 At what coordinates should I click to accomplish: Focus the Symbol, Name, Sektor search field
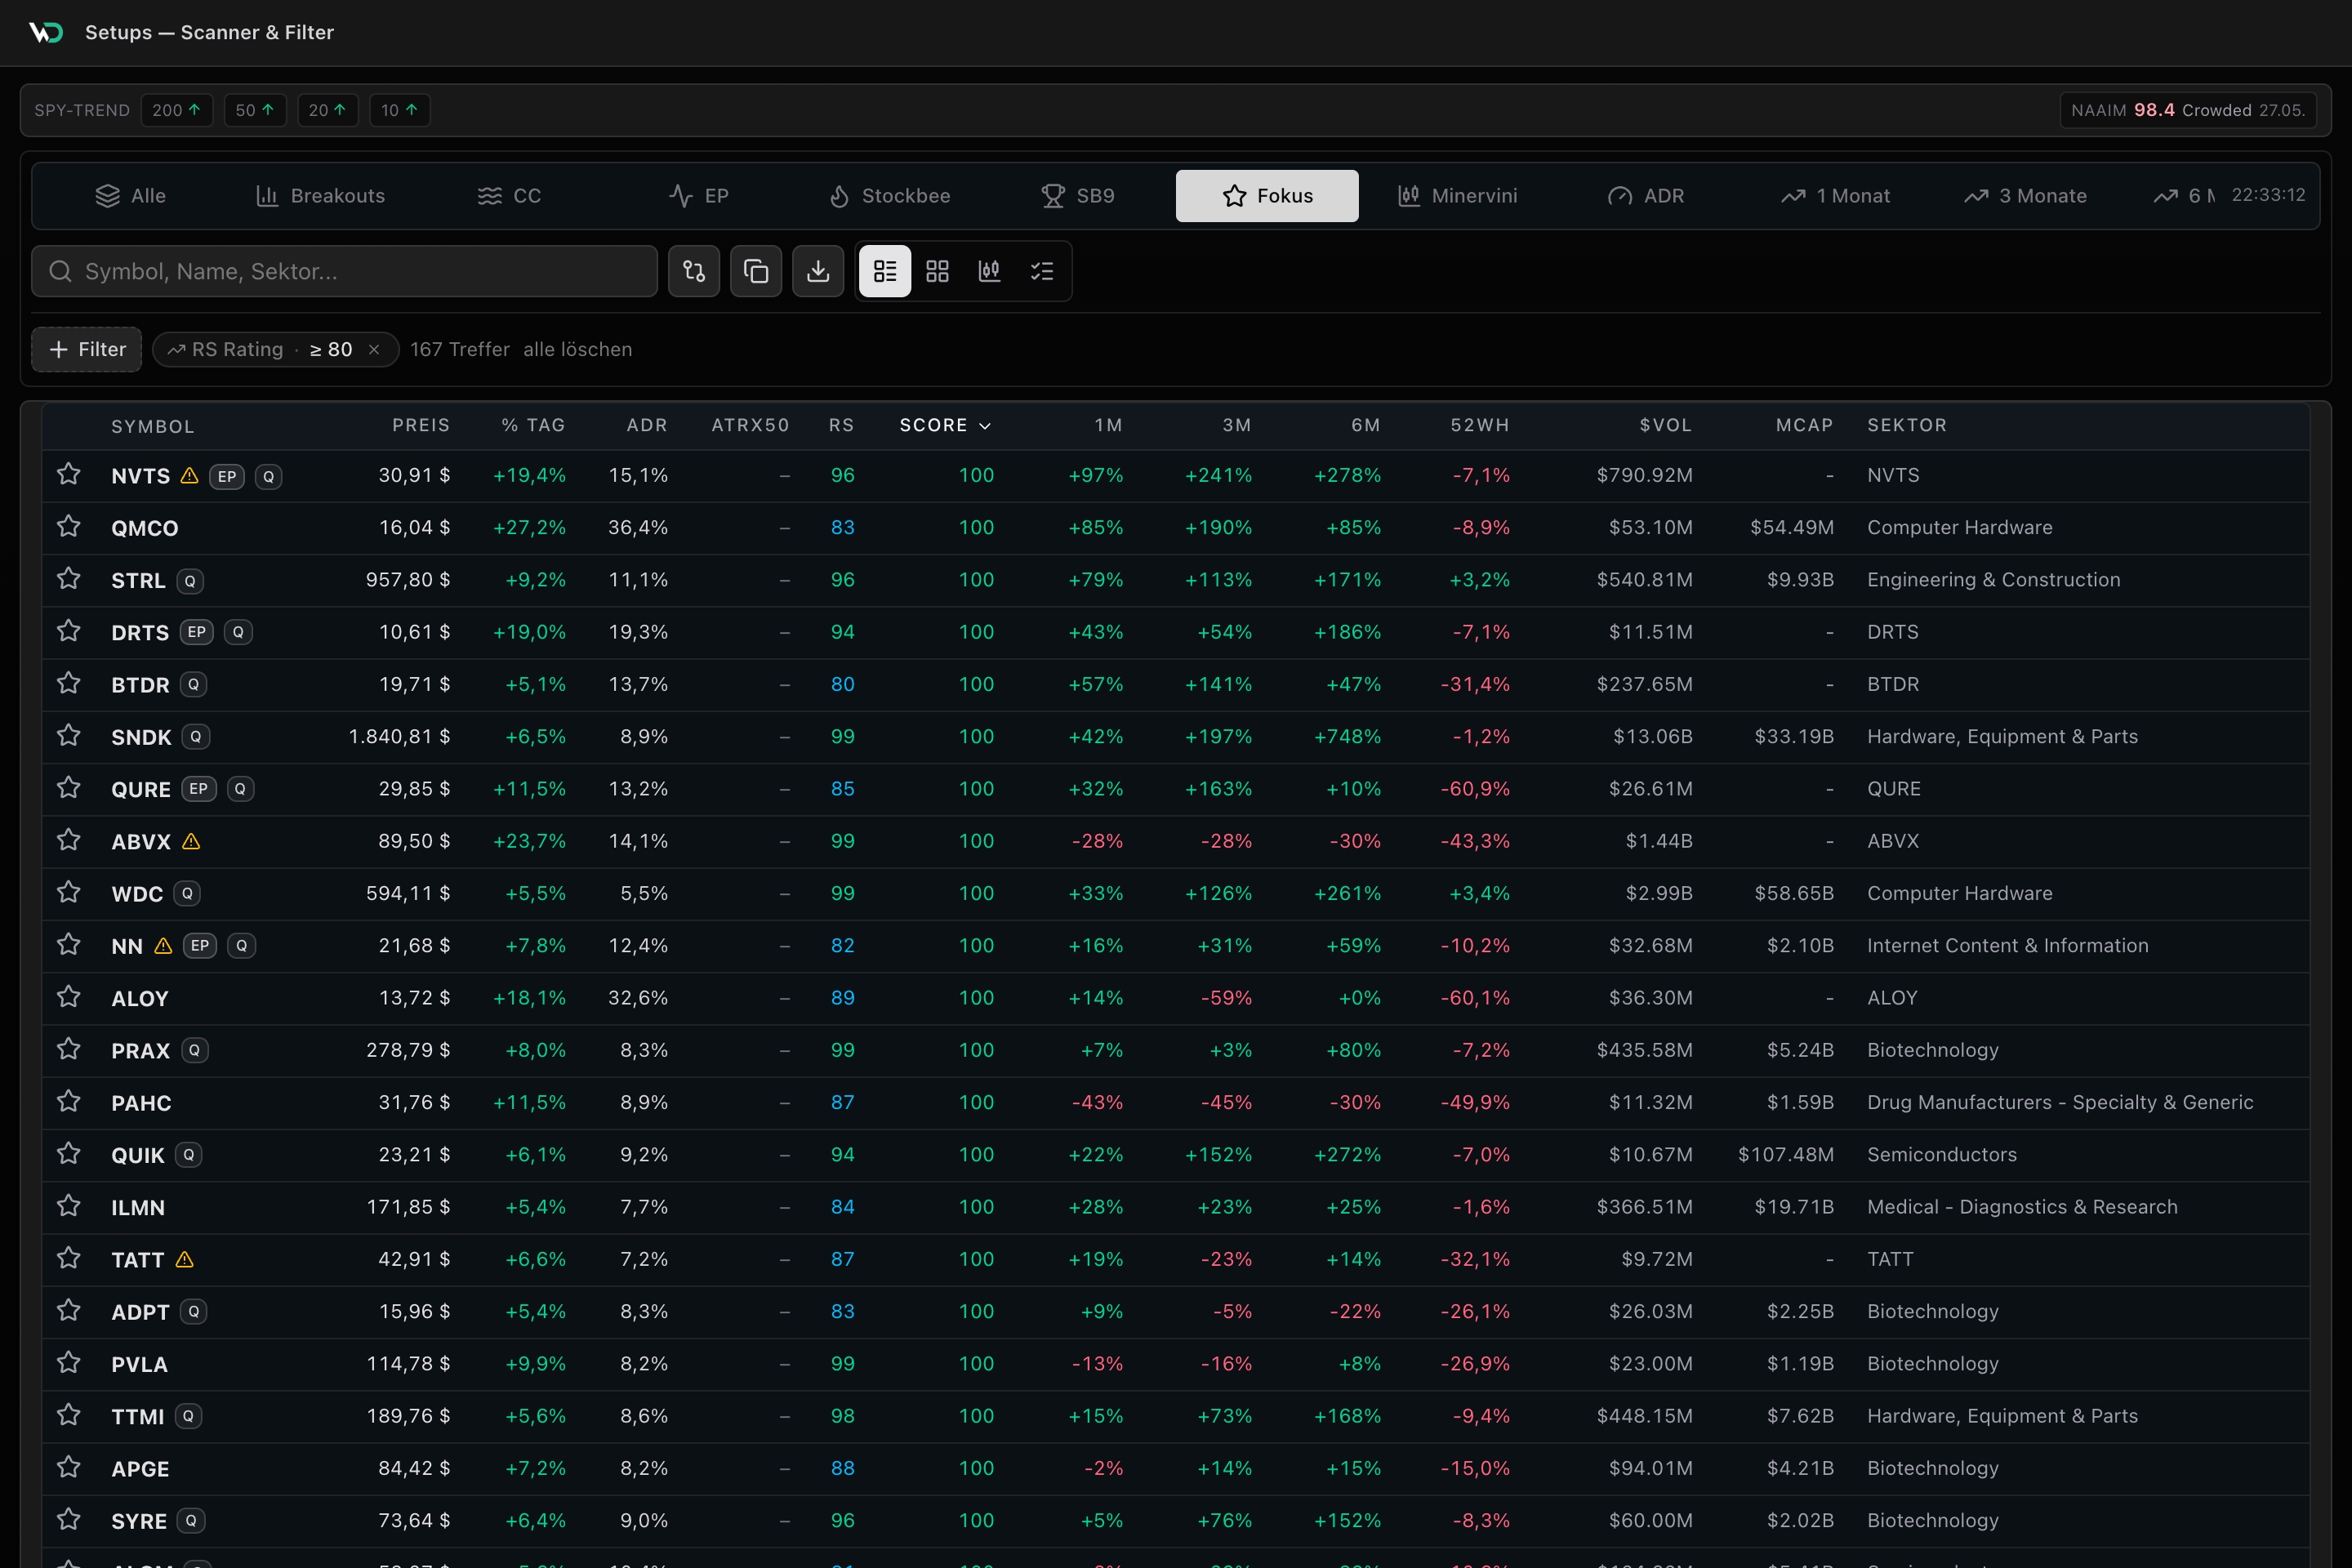point(344,271)
